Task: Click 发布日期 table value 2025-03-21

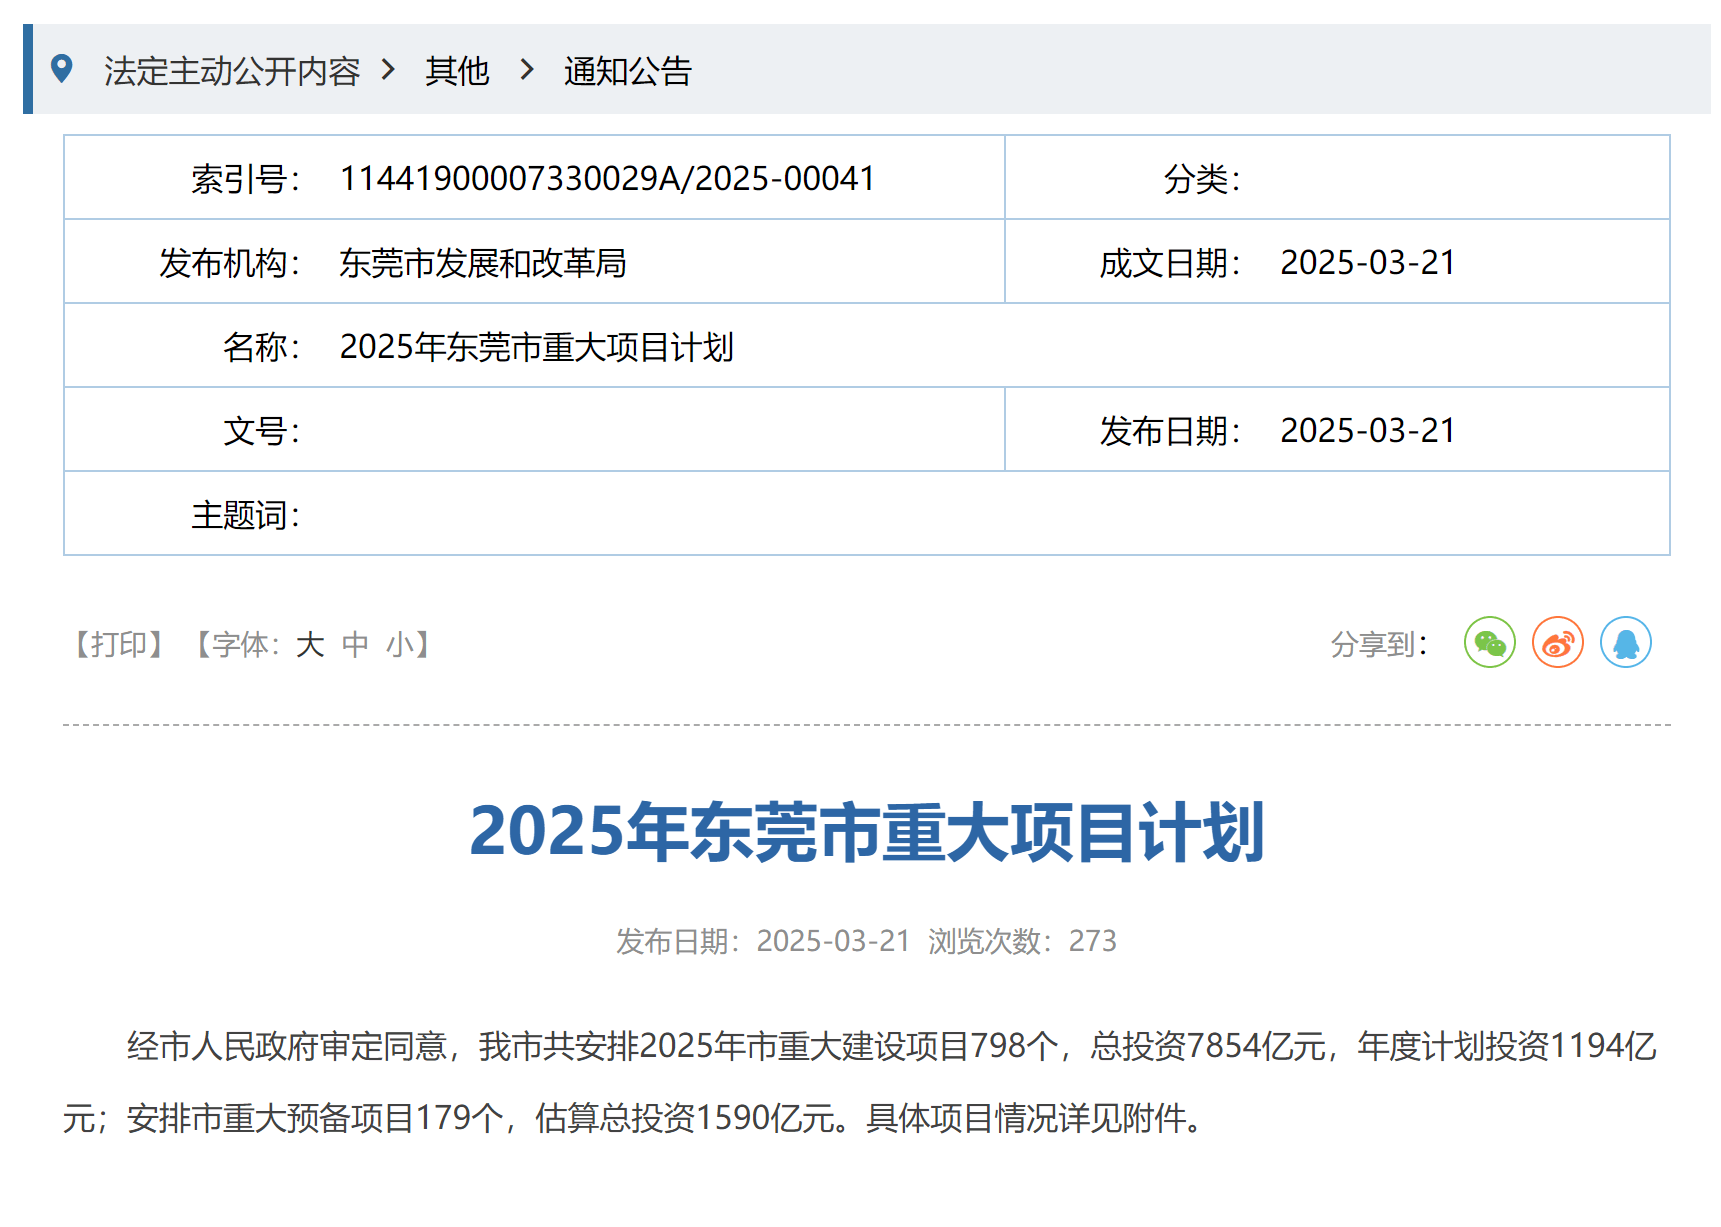Action: (x=1367, y=431)
